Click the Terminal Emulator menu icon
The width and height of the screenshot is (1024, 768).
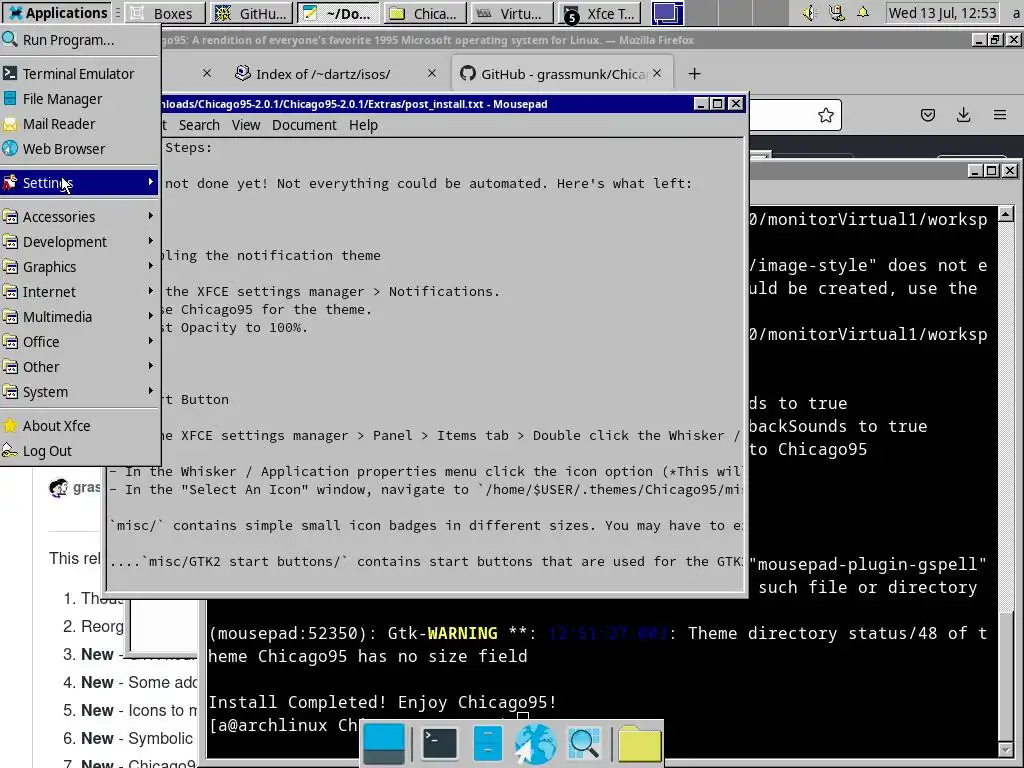point(10,74)
